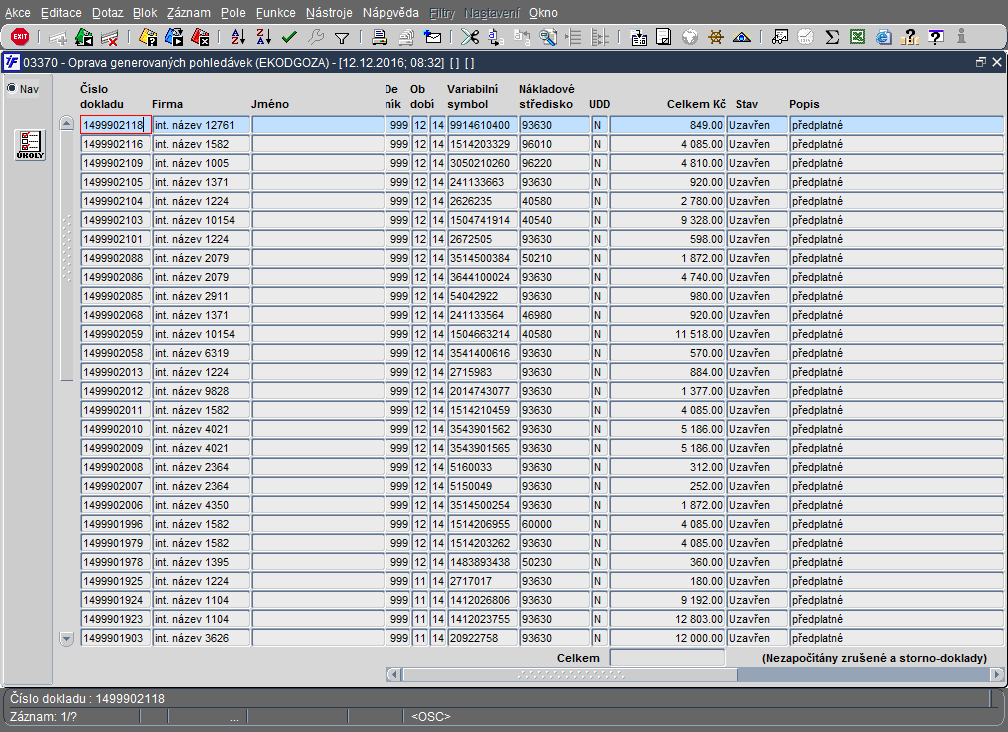Screen dimensions: 1008x732
Task: Sort descending with the Z-A icon
Action: point(264,37)
